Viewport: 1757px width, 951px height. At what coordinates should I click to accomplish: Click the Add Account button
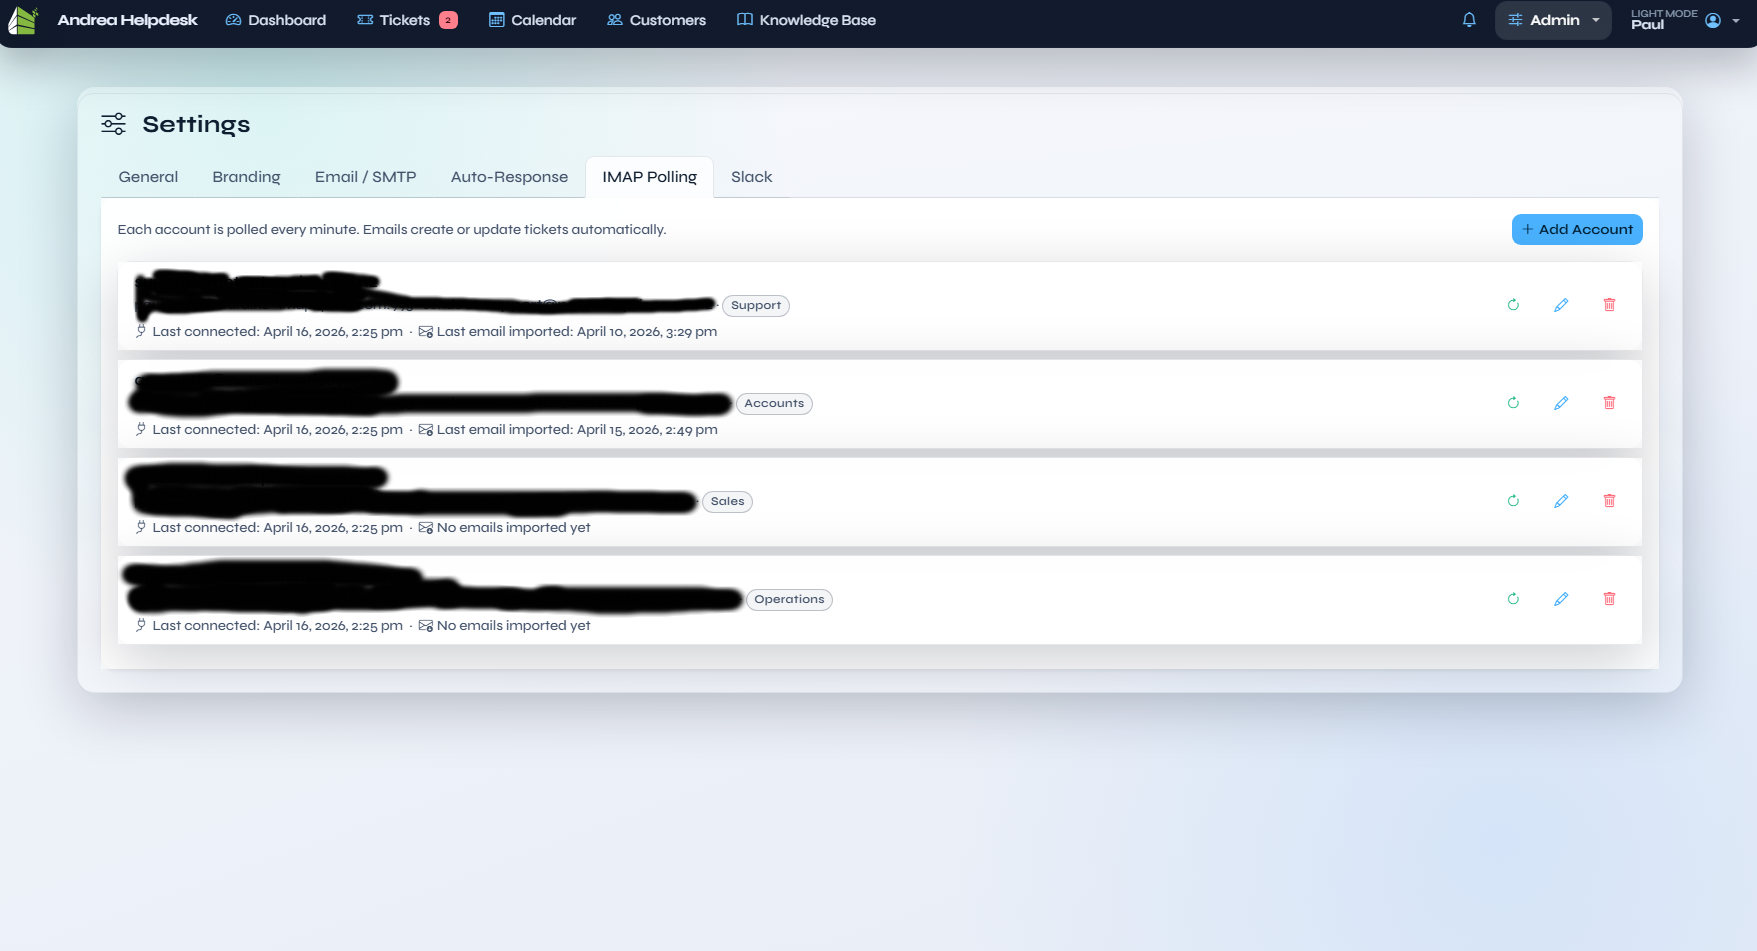(1577, 229)
